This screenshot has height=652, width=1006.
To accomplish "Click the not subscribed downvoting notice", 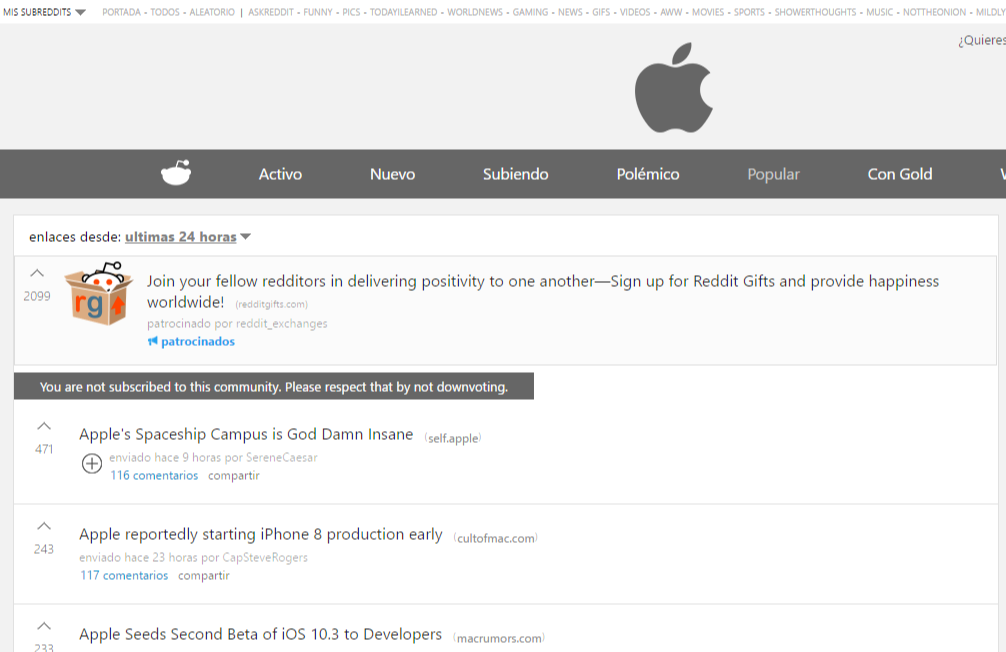I will [x=274, y=386].
